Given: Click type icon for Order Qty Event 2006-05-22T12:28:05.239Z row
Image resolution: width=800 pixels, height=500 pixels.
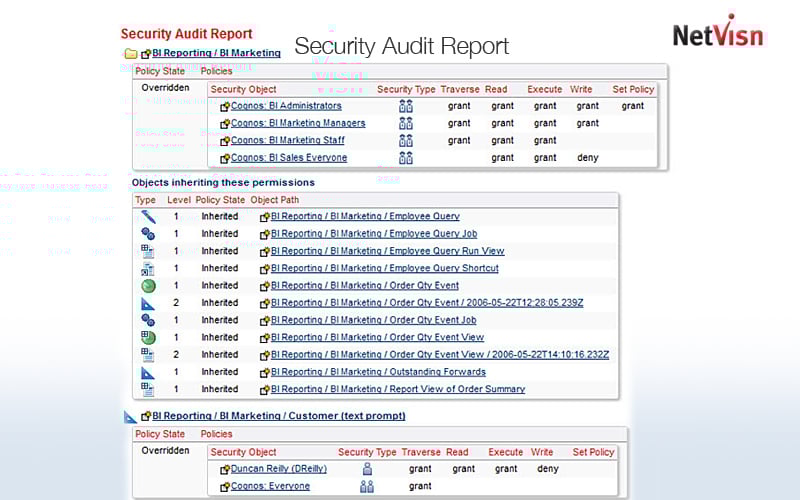Looking at the screenshot, I should [147, 304].
